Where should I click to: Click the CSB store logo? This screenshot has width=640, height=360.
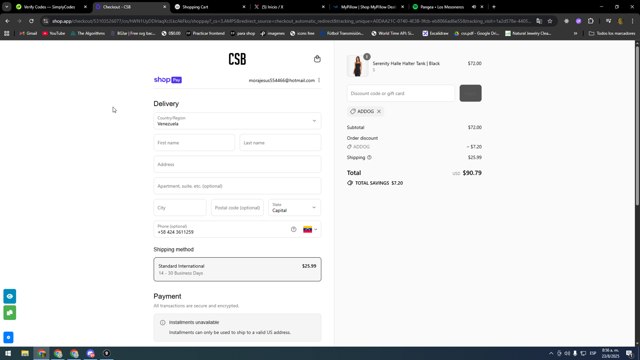coord(237,59)
